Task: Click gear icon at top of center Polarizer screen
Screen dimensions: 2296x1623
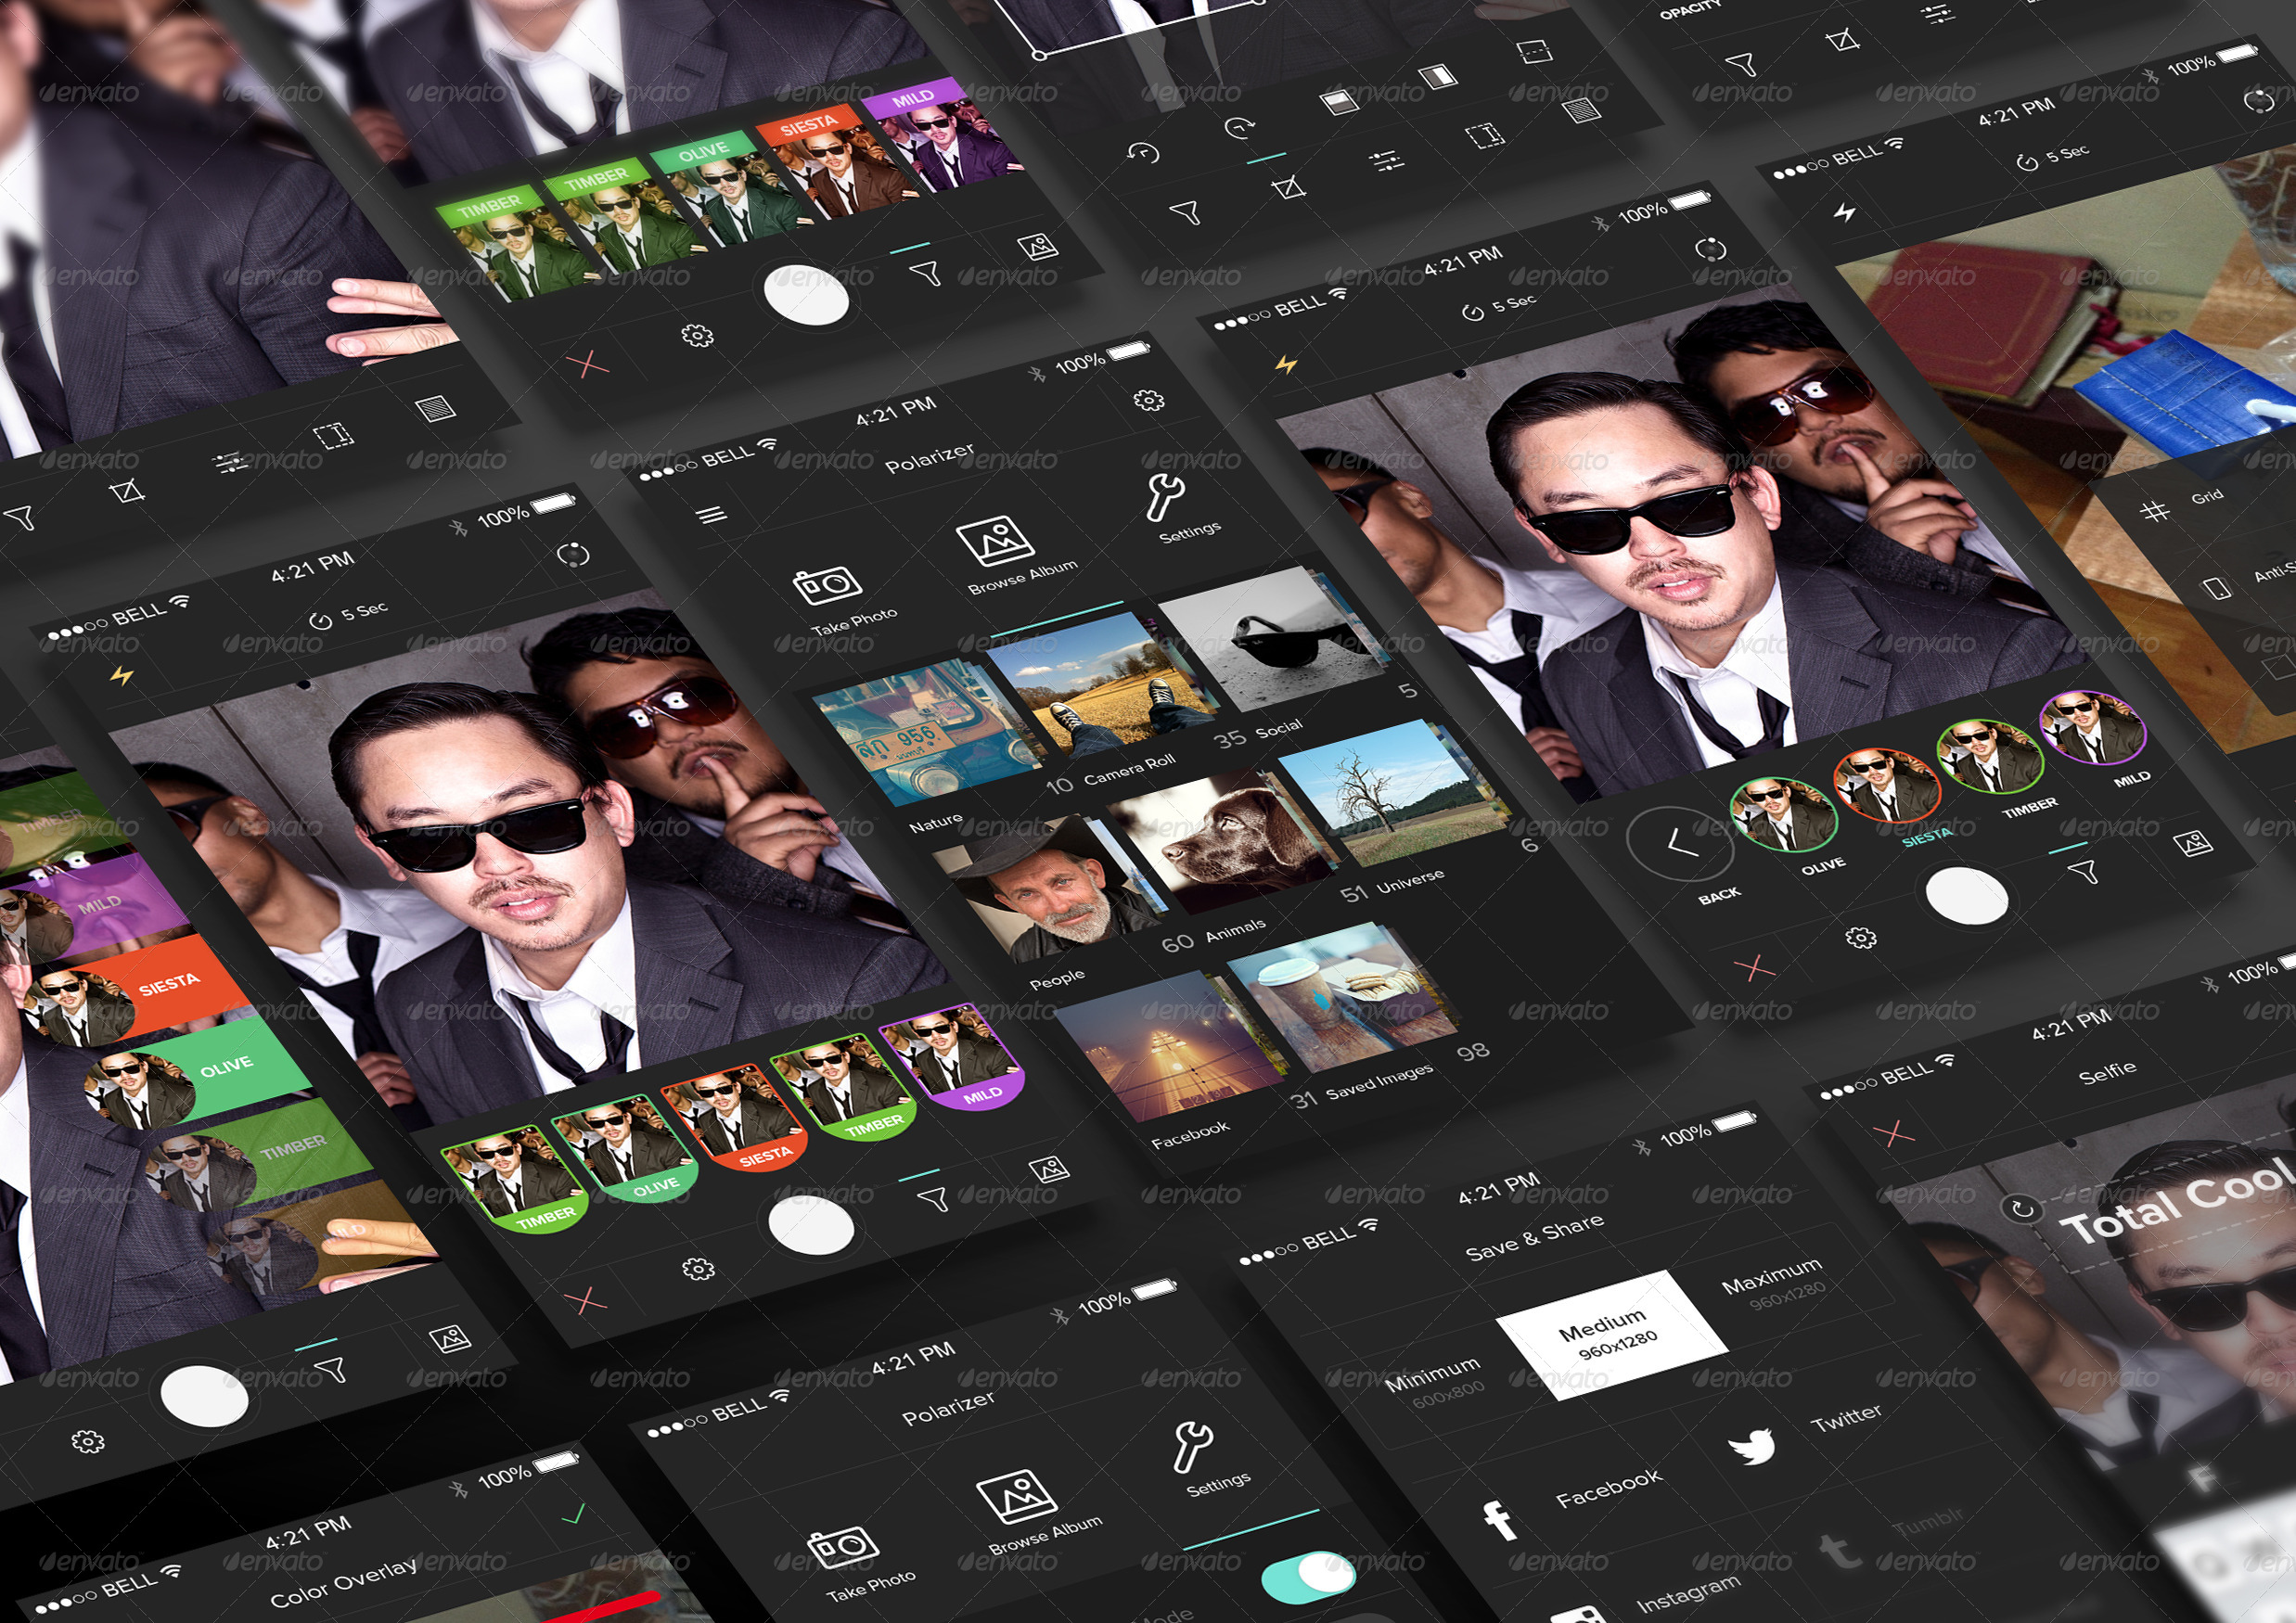Action: [x=1149, y=400]
